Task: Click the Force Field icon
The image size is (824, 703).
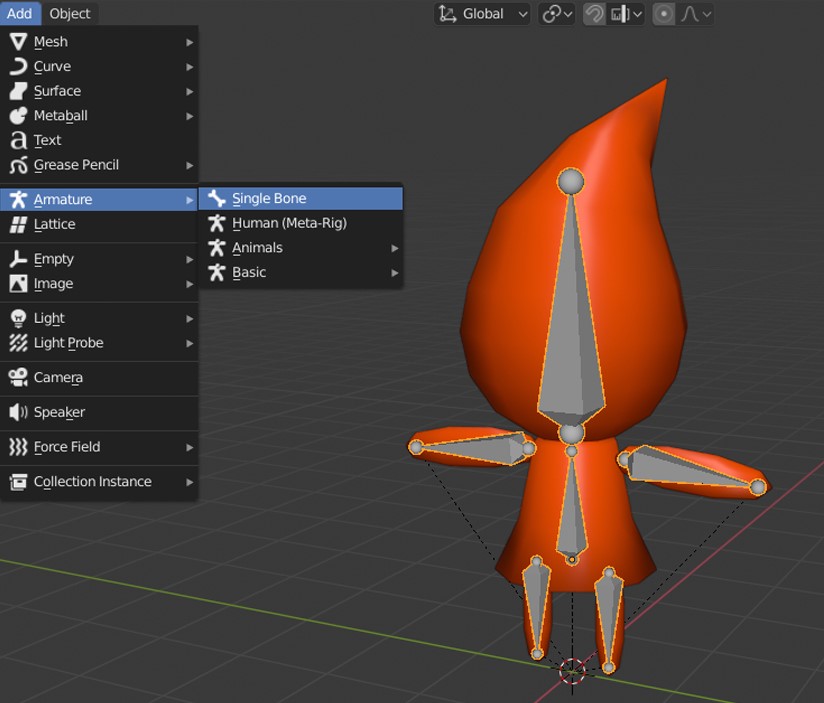Action: pyautogui.click(x=18, y=447)
